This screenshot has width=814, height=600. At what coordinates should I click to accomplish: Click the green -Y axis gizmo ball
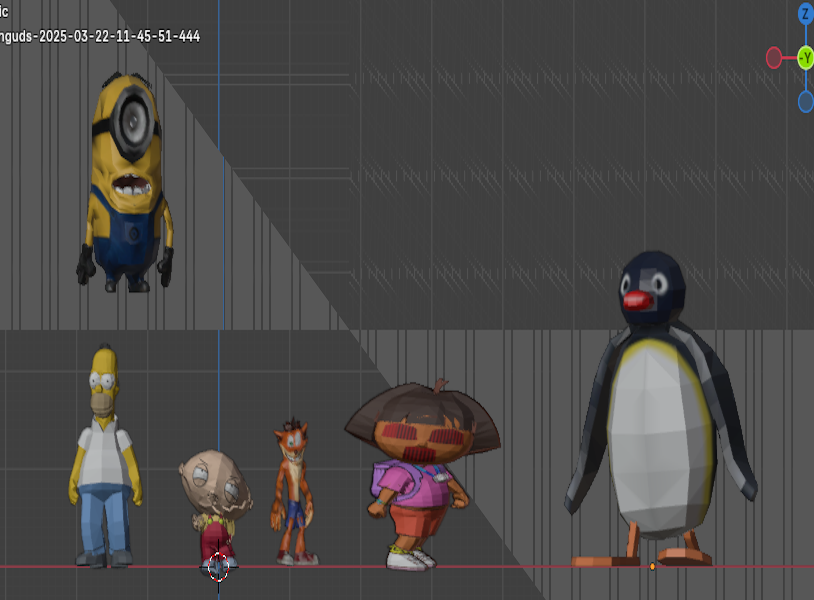point(806,58)
